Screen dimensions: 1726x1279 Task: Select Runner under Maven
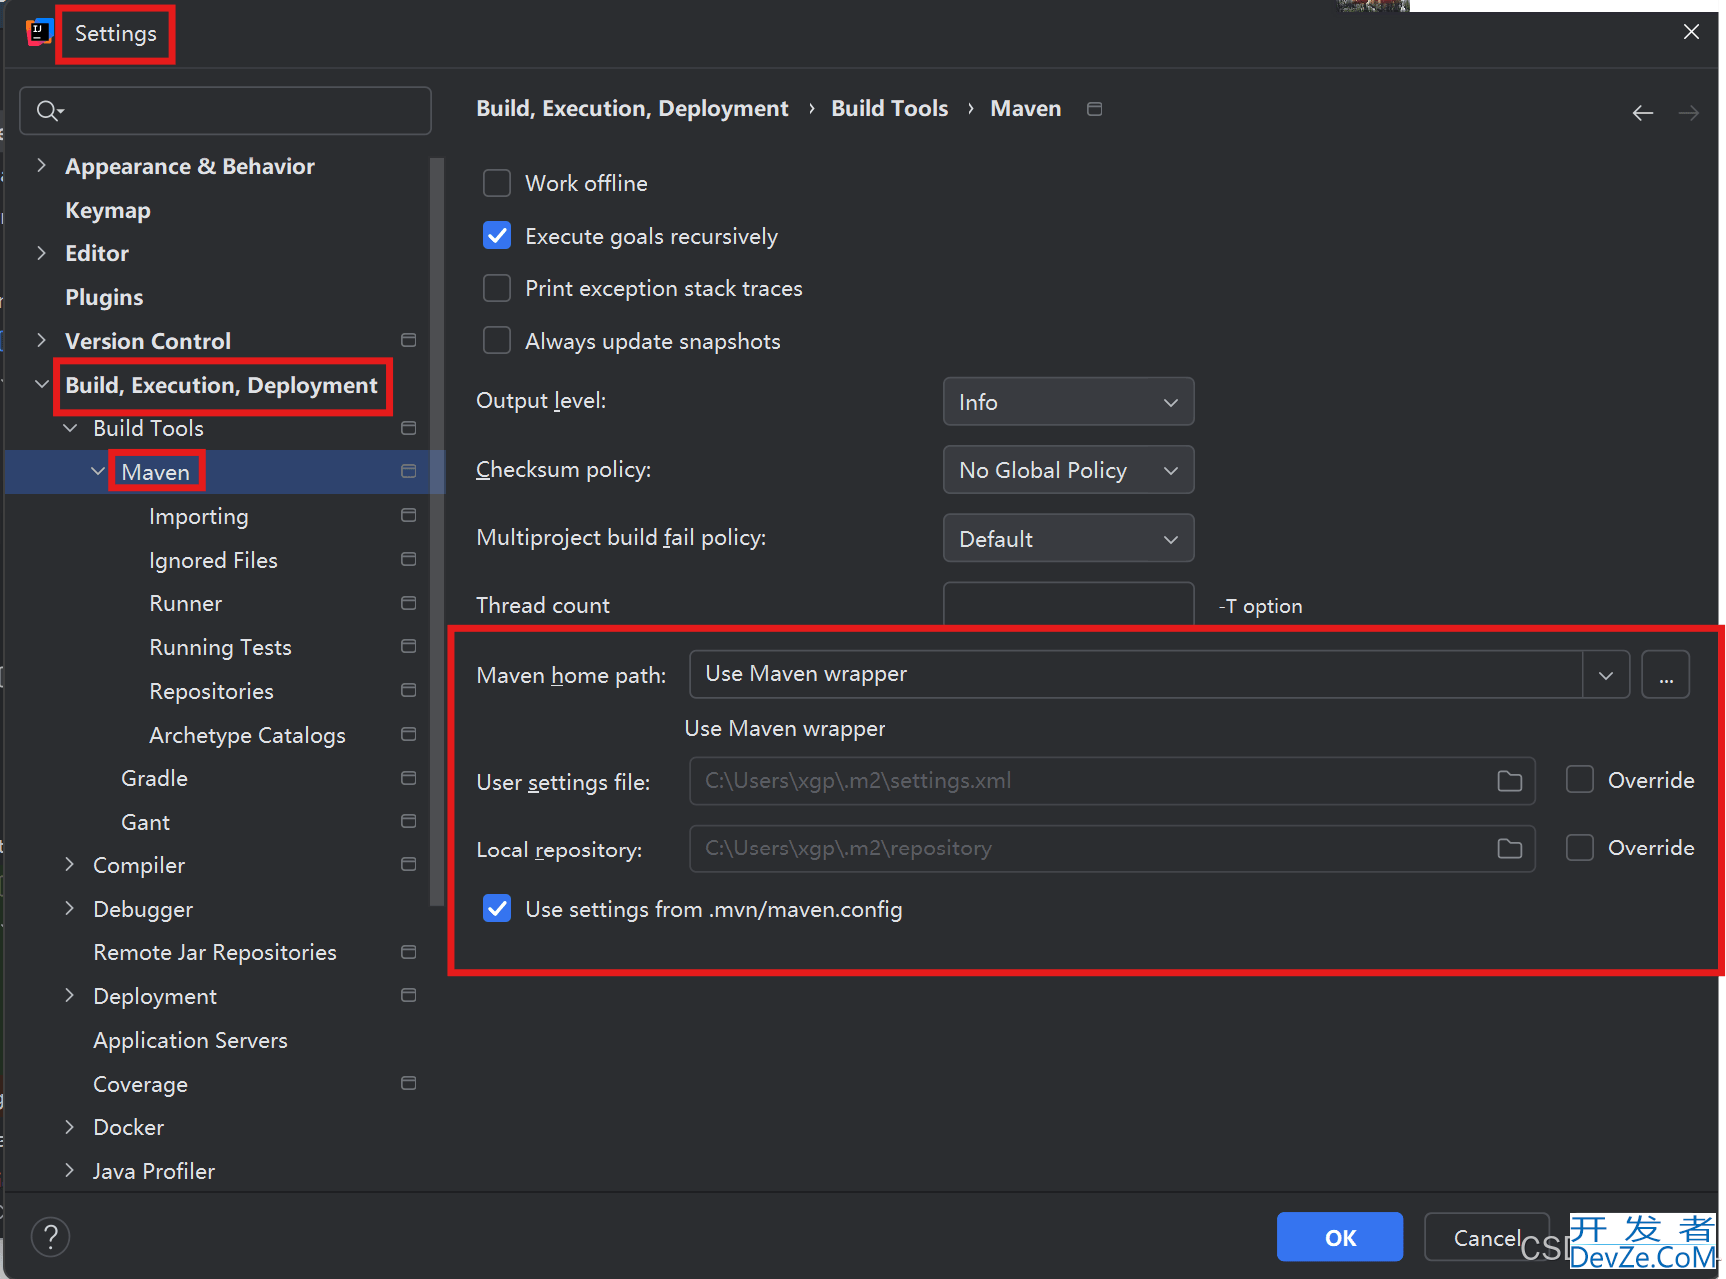(x=186, y=603)
